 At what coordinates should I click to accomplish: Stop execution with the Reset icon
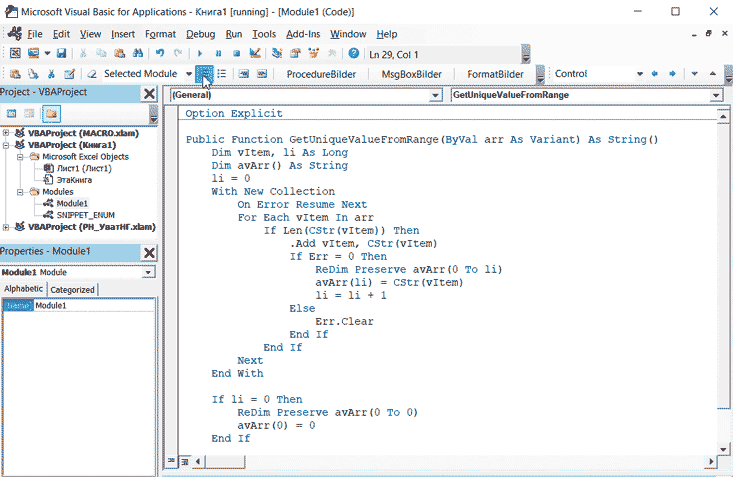(237, 54)
